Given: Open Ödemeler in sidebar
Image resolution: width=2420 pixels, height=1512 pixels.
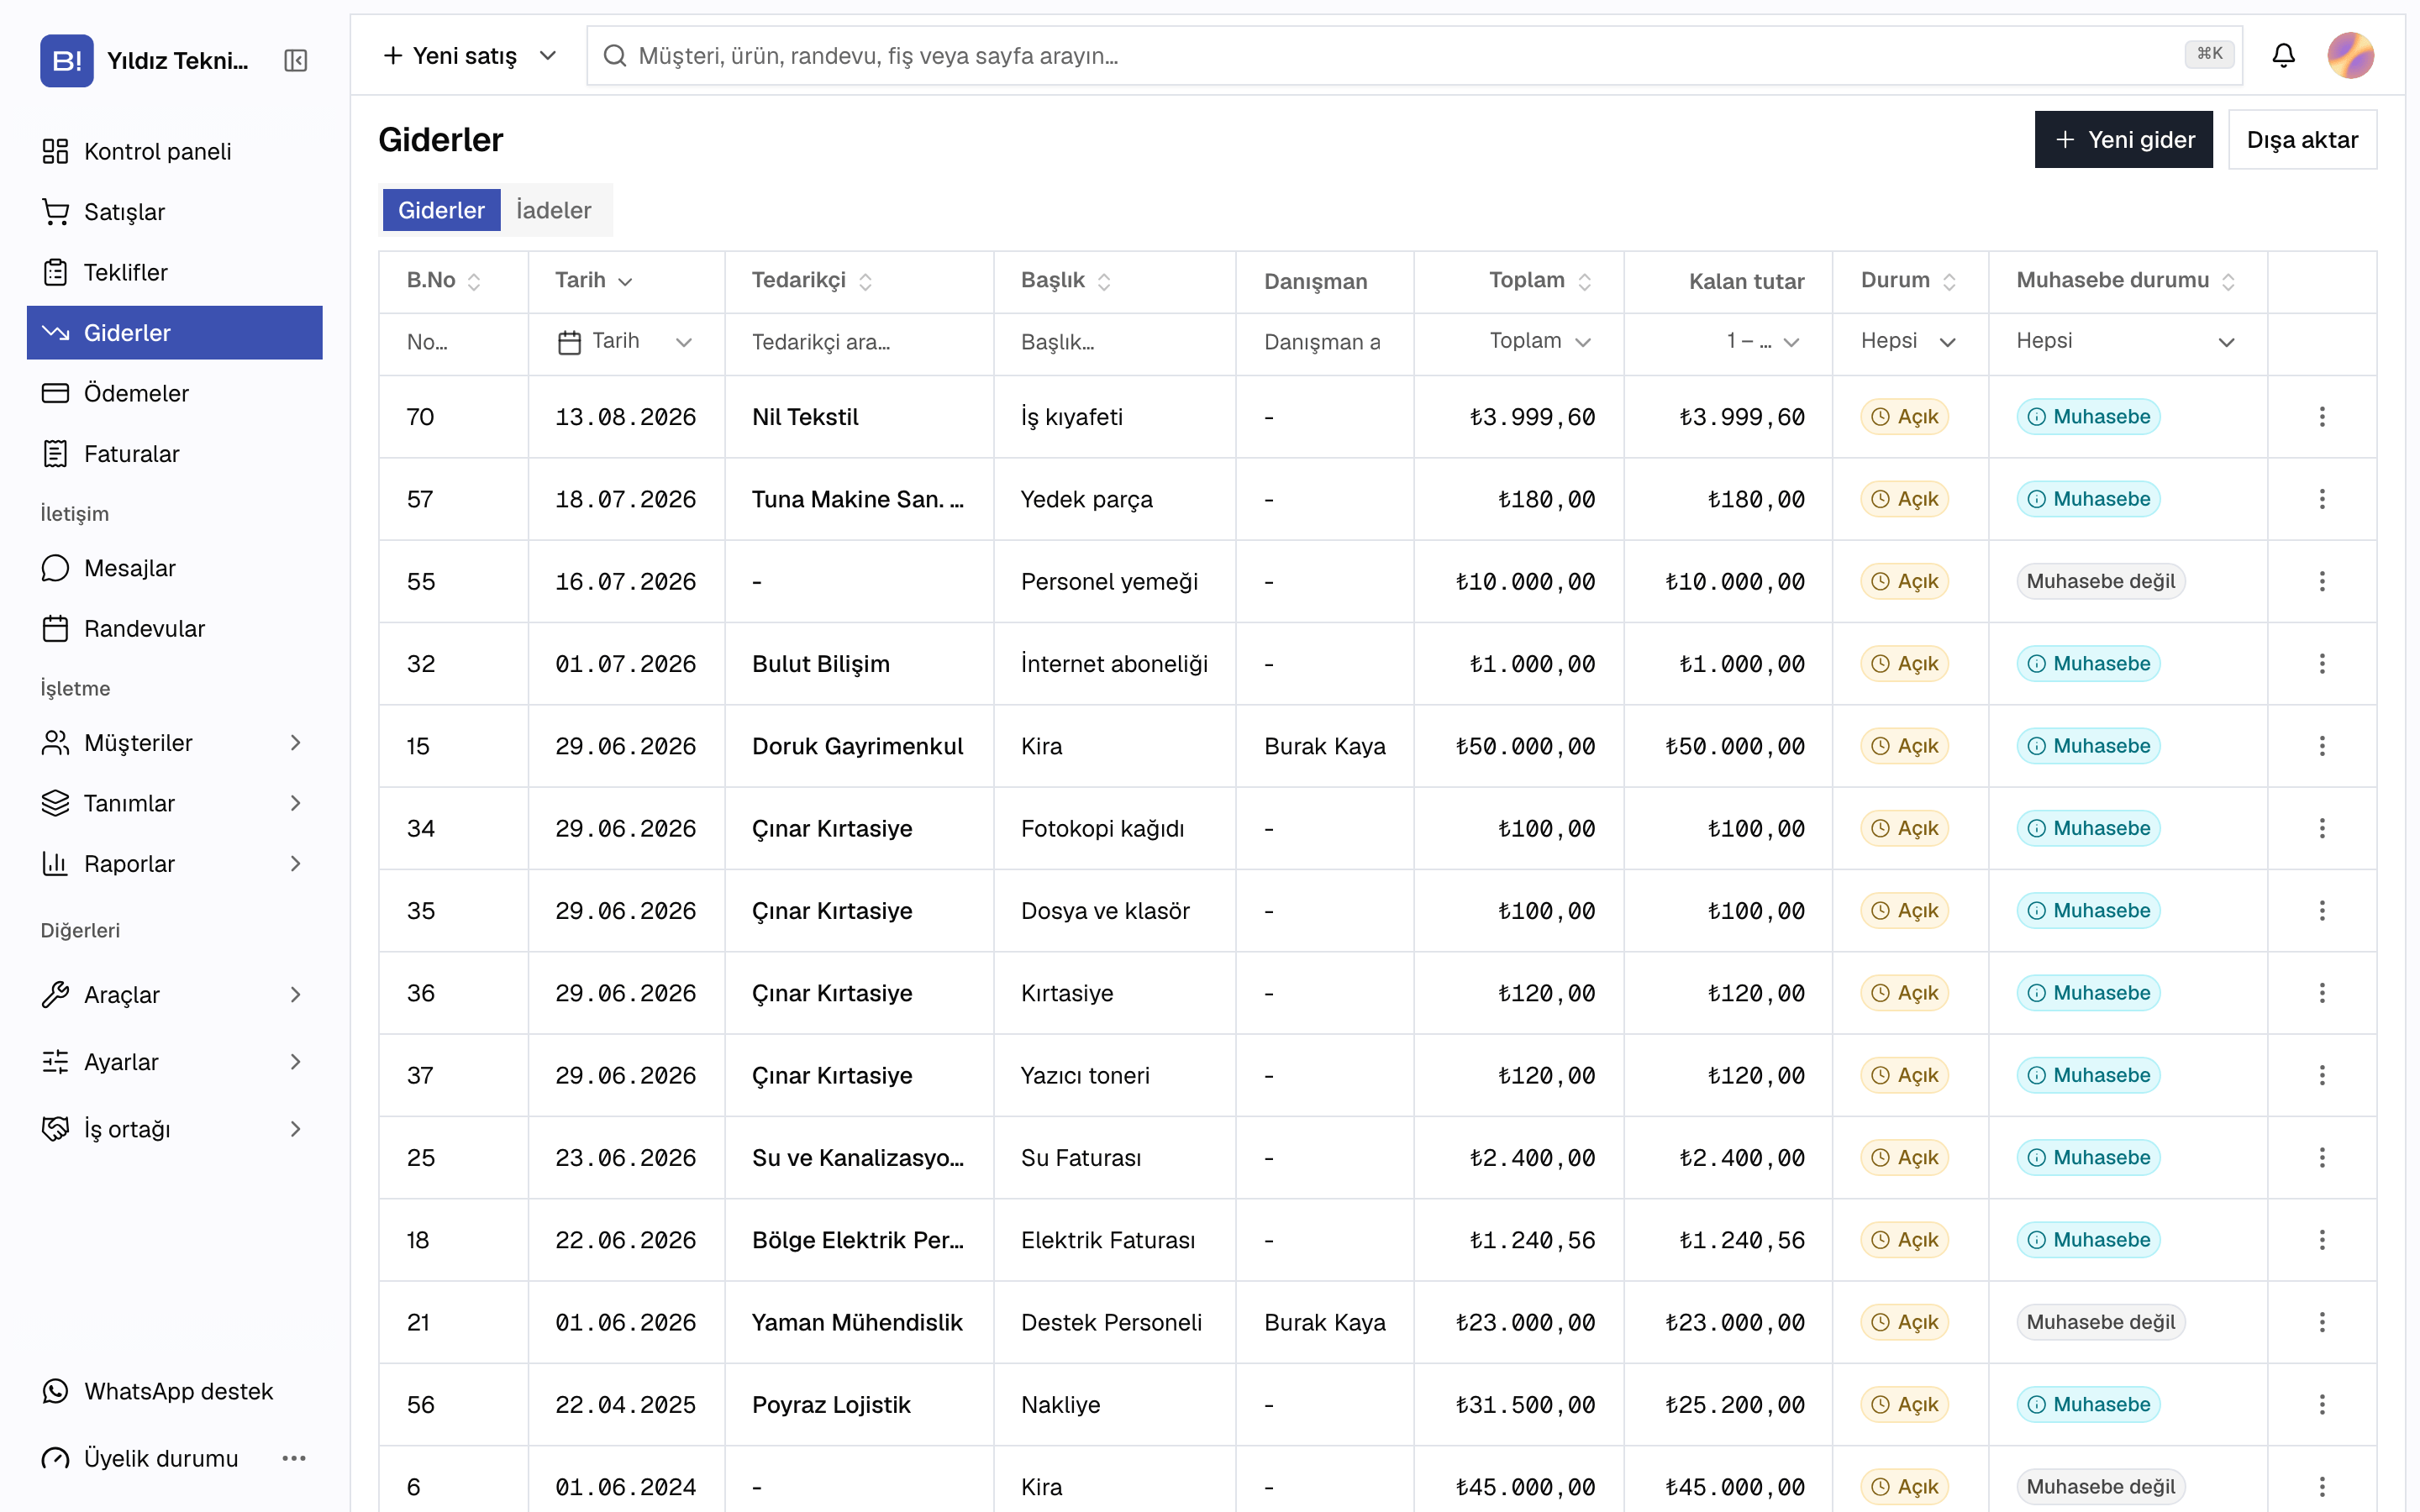Looking at the screenshot, I should click(175, 393).
